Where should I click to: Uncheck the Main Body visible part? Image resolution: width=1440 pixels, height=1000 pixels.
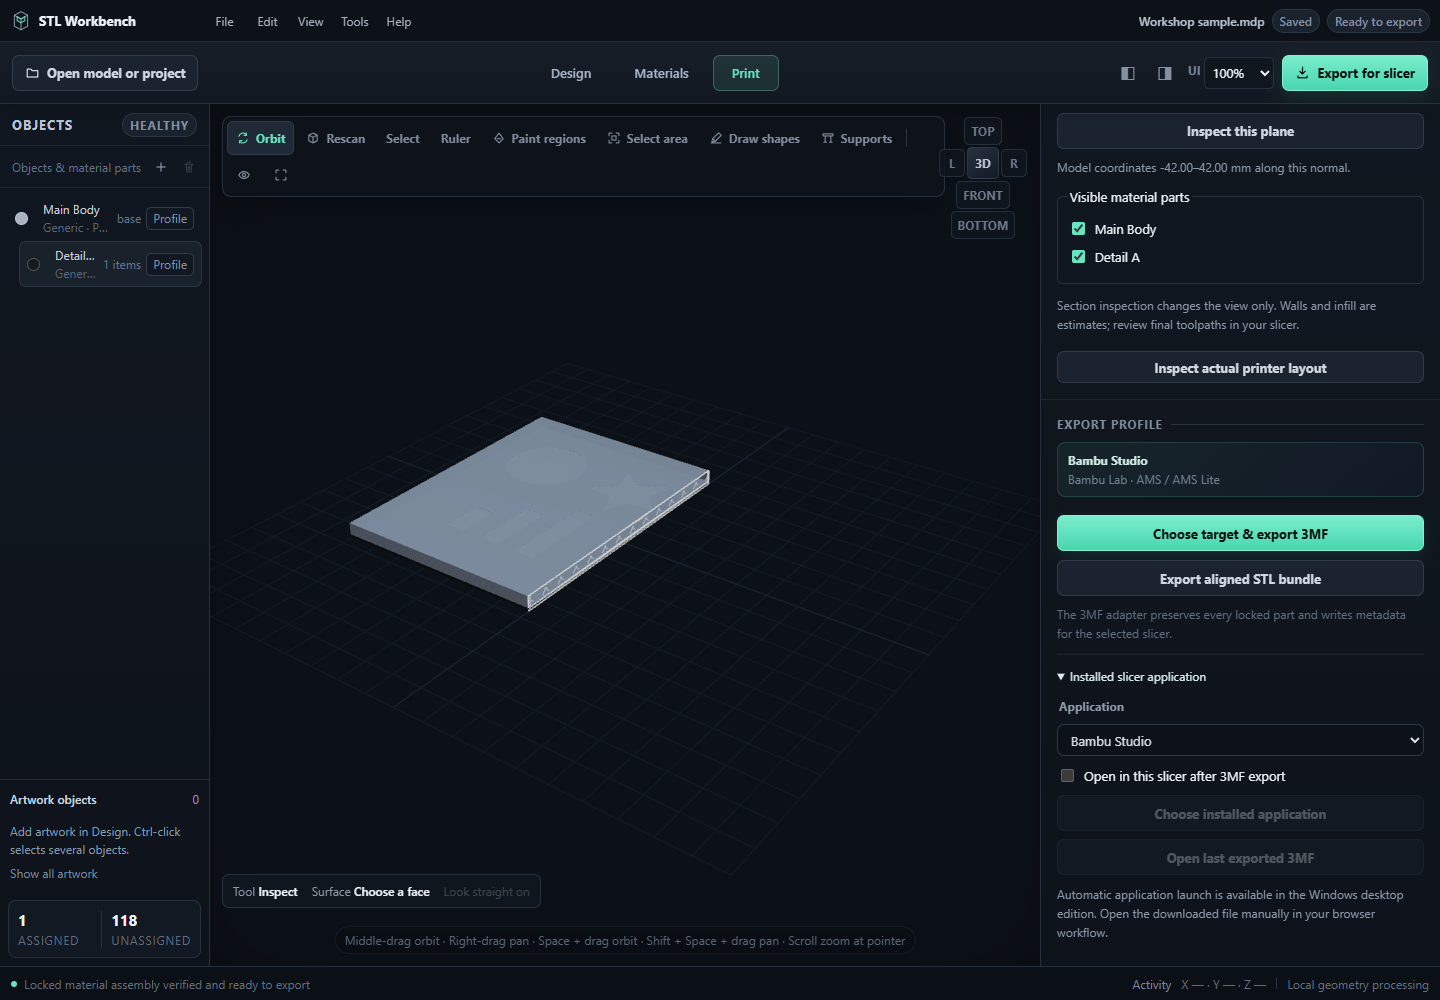[x=1078, y=229]
